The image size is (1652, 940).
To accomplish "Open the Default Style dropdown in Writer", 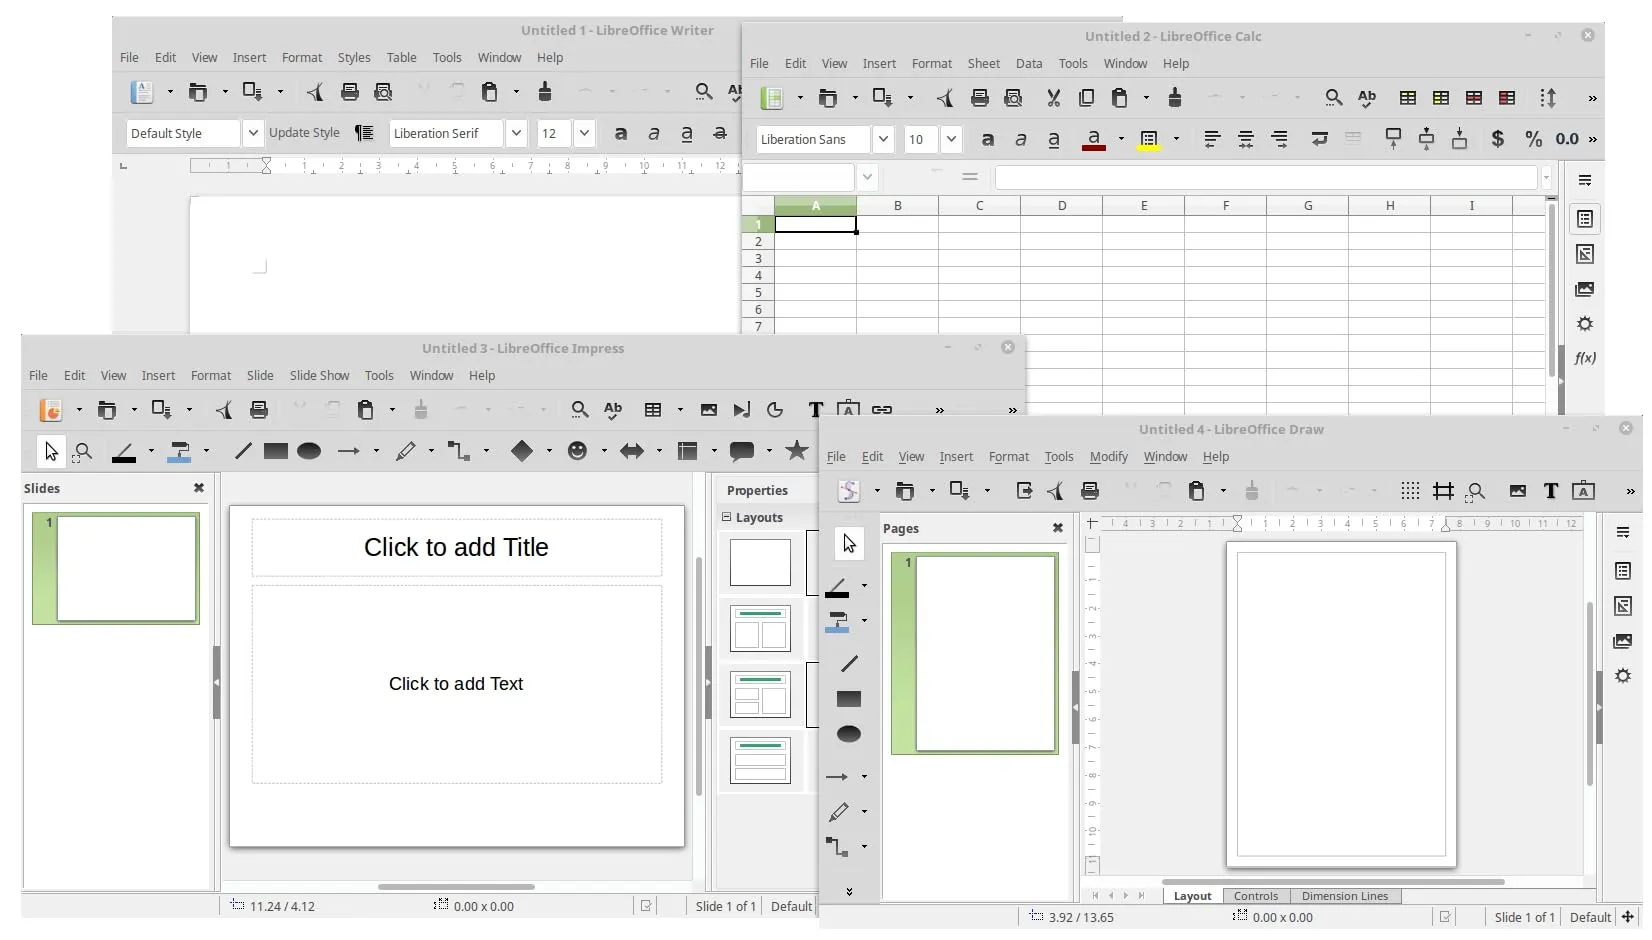I will pos(253,133).
